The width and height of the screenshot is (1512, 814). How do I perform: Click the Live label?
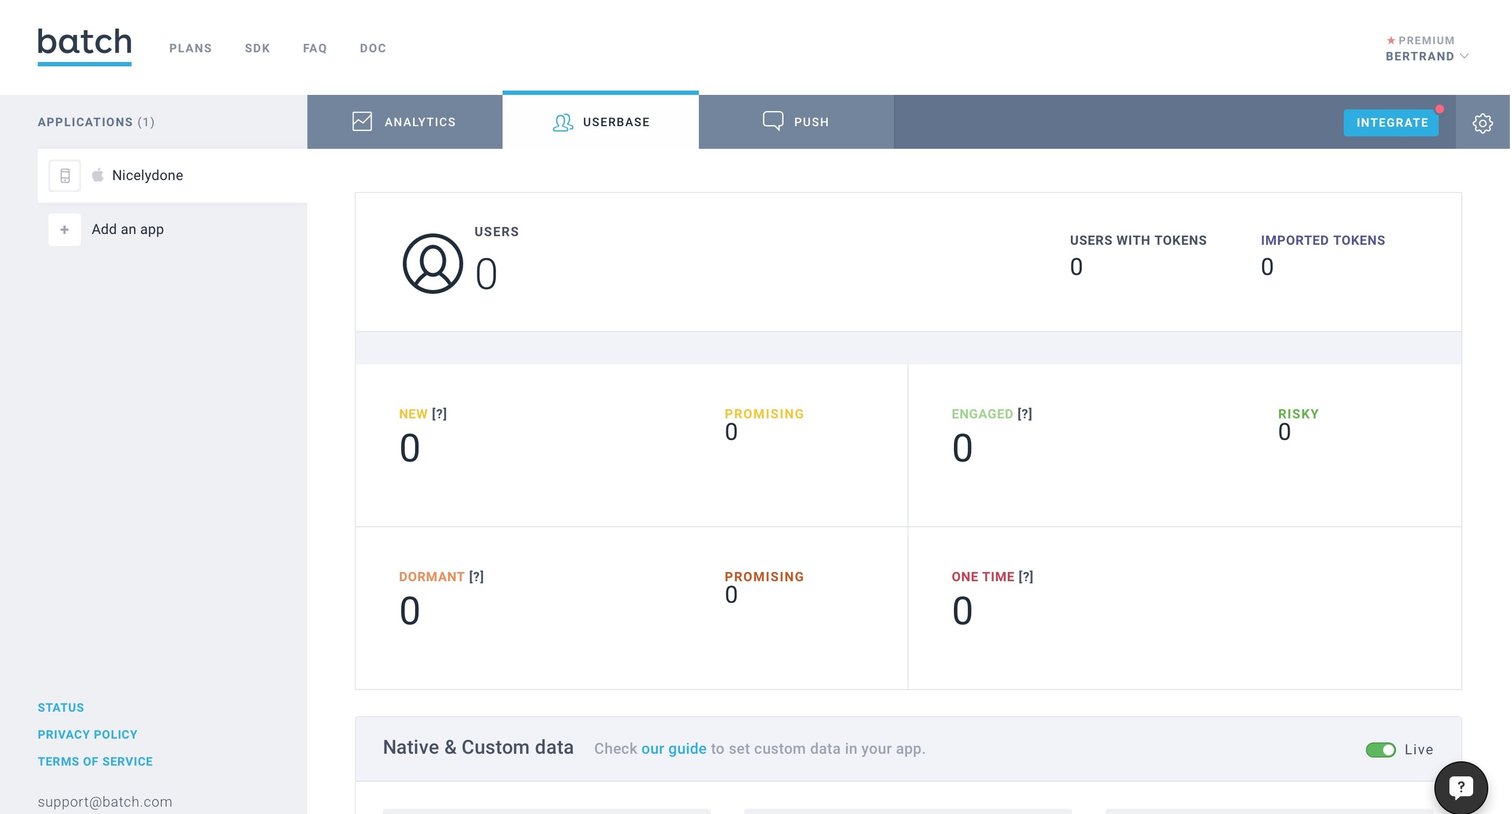point(1419,750)
